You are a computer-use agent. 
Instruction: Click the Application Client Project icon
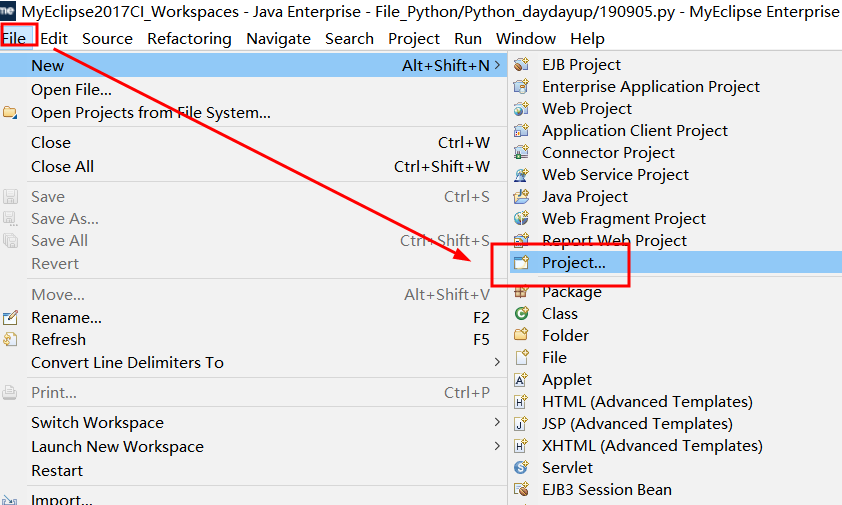pos(521,131)
